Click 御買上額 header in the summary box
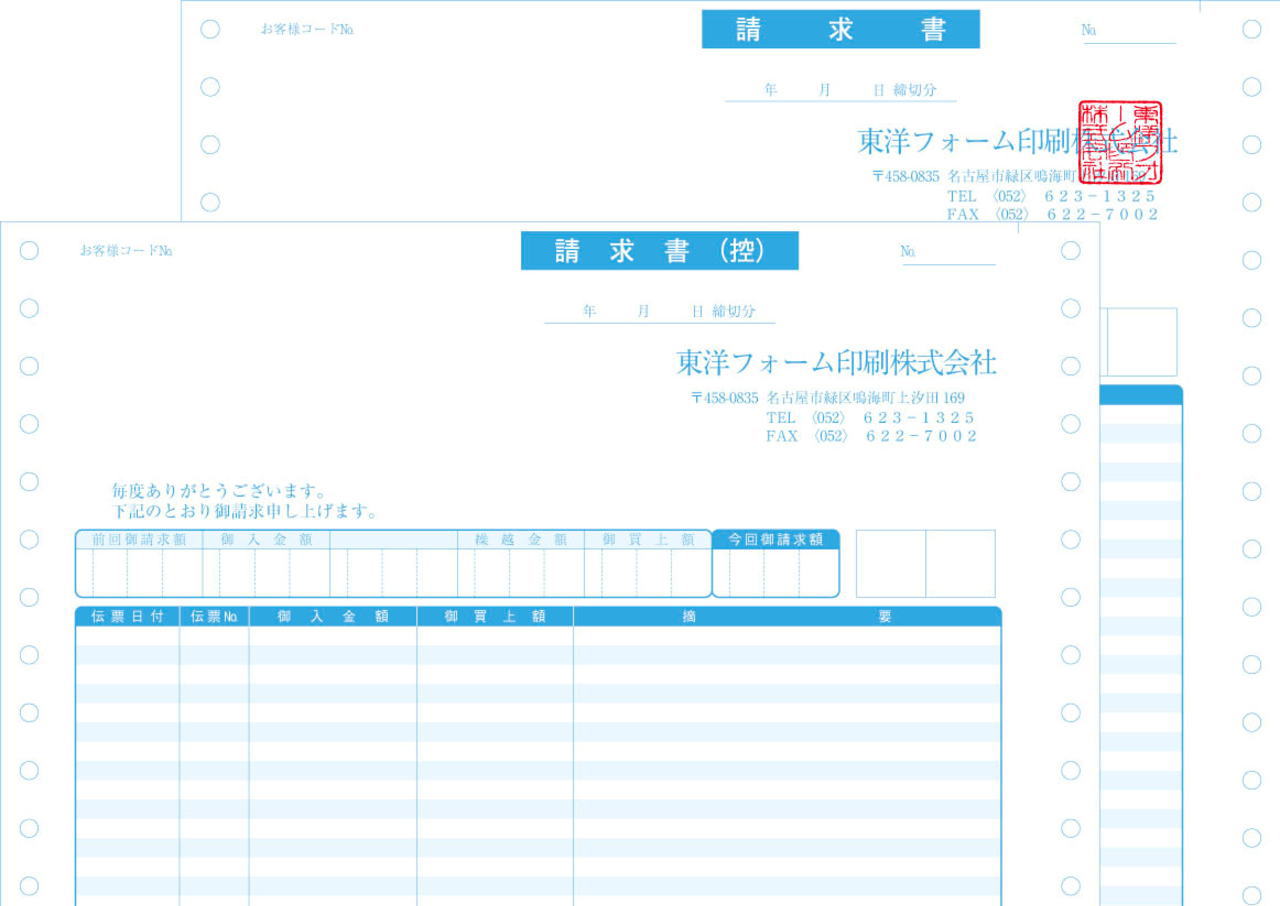Screen dimensions: 1280x906 point(648,540)
